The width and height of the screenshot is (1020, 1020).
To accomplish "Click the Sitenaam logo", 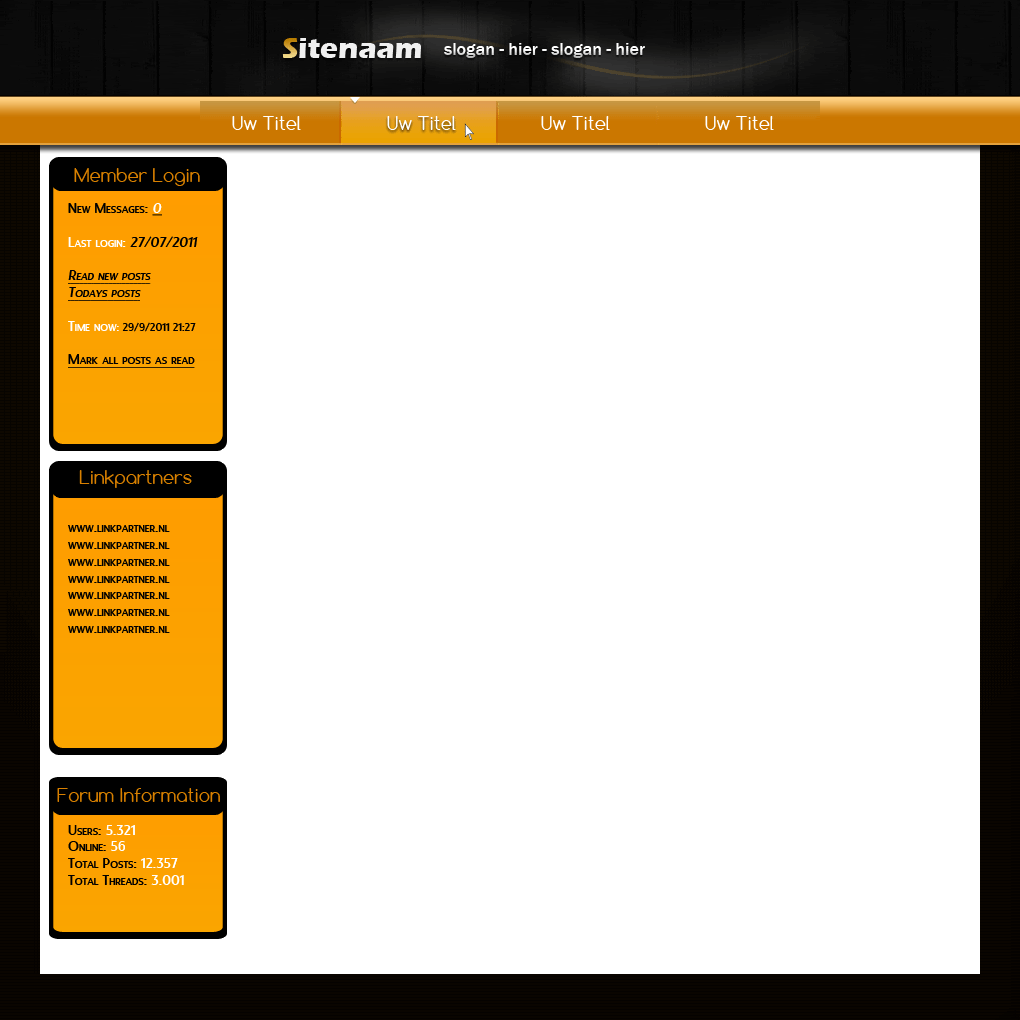I will (x=352, y=49).
